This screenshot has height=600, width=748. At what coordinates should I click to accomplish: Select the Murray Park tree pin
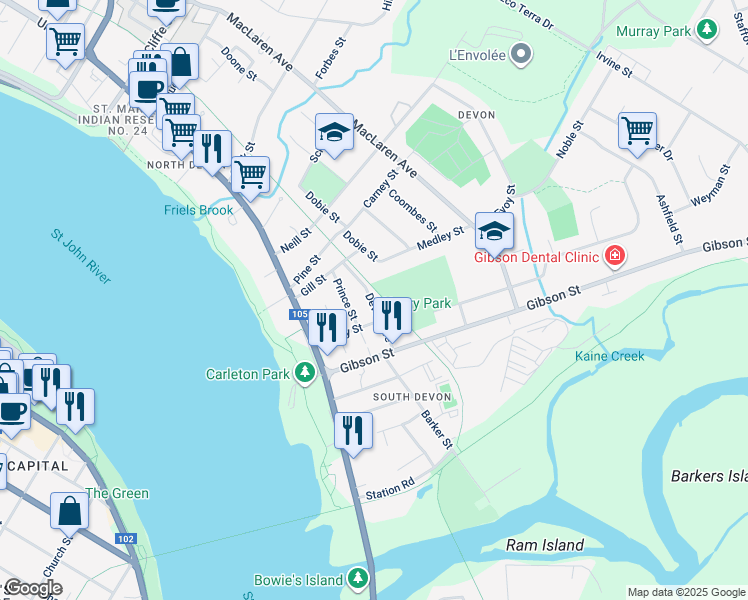tap(707, 31)
